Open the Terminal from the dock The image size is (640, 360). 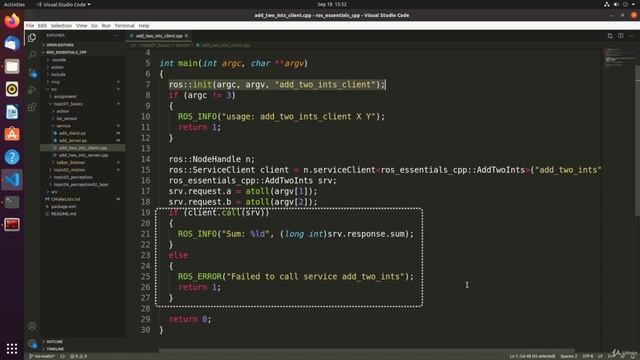[x=12, y=202]
